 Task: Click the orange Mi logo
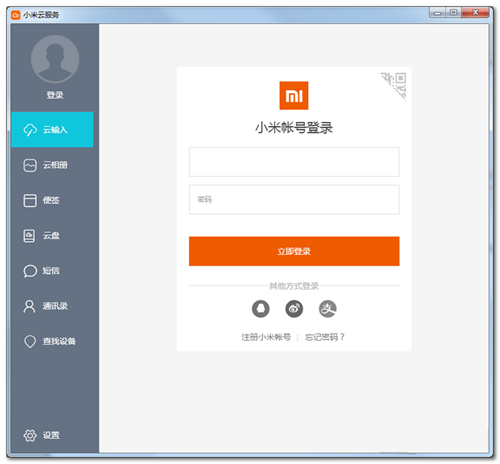[294, 96]
